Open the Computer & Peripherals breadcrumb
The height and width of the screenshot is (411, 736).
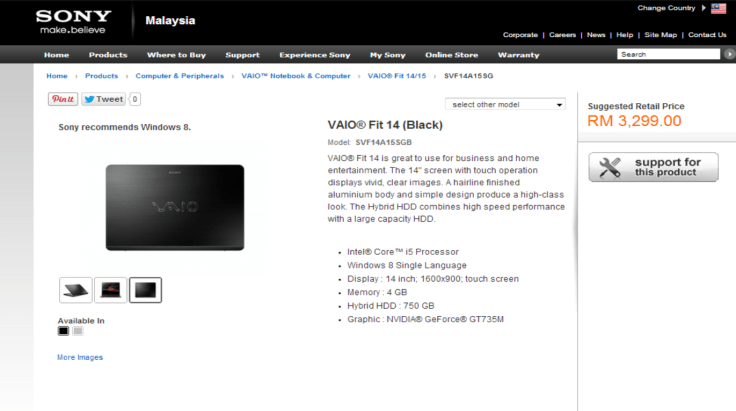[x=180, y=76]
